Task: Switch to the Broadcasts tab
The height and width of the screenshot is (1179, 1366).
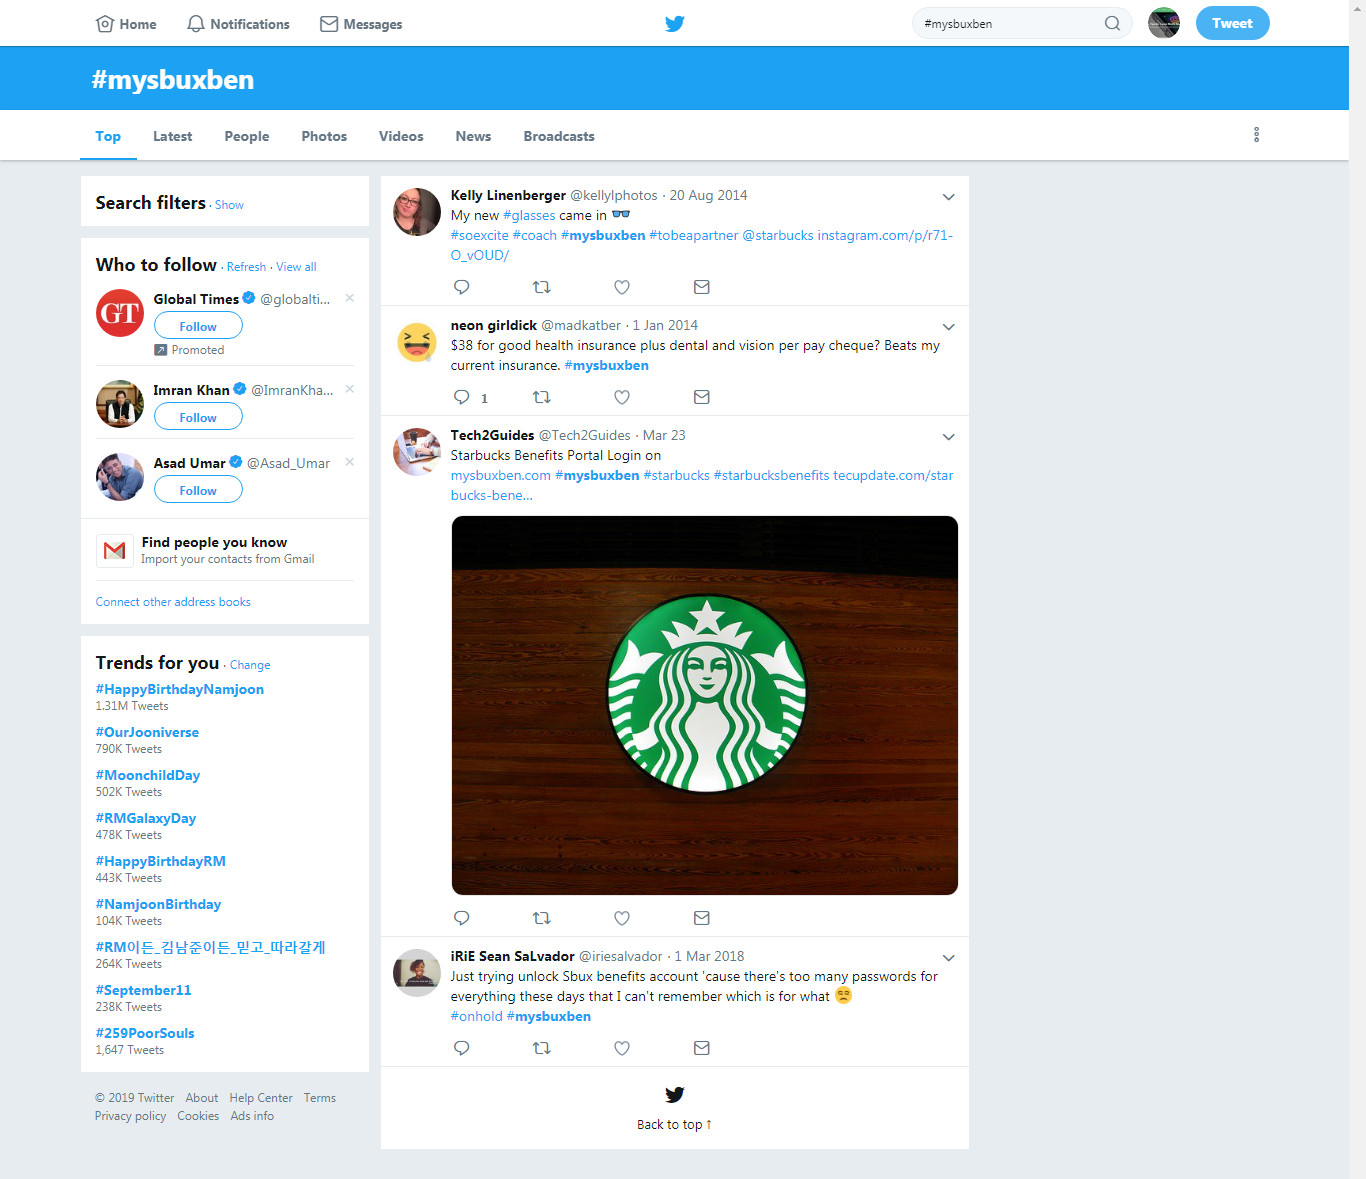Action: (559, 136)
